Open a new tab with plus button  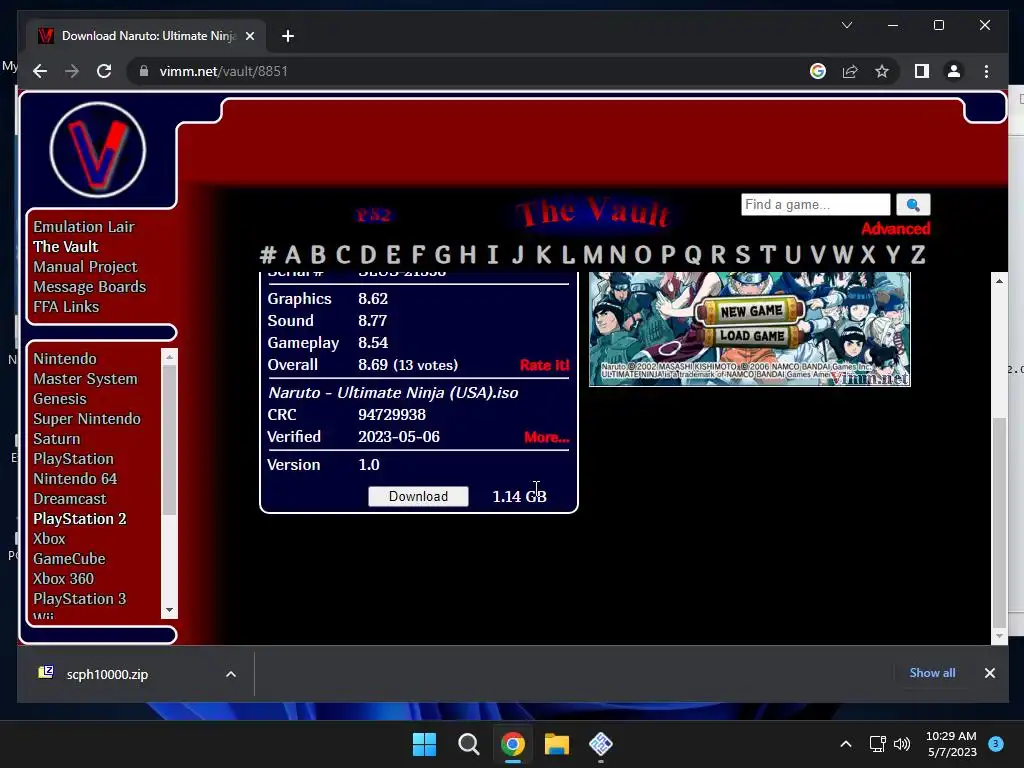[288, 36]
